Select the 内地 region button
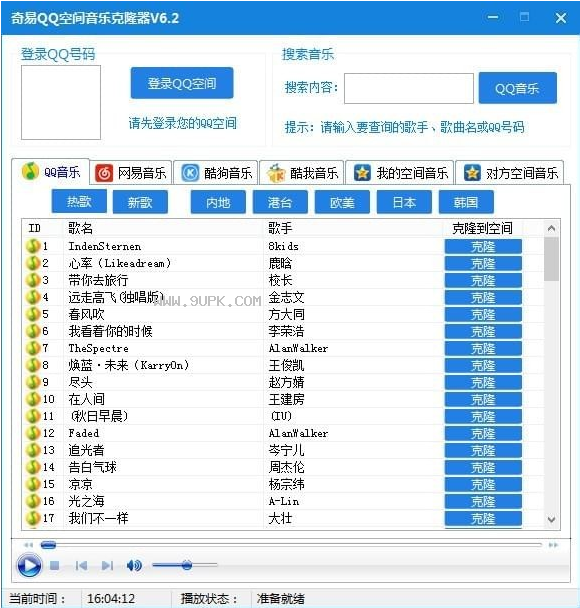Image resolution: width=580 pixels, height=608 pixels. pyautogui.click(x=218, y=202)
